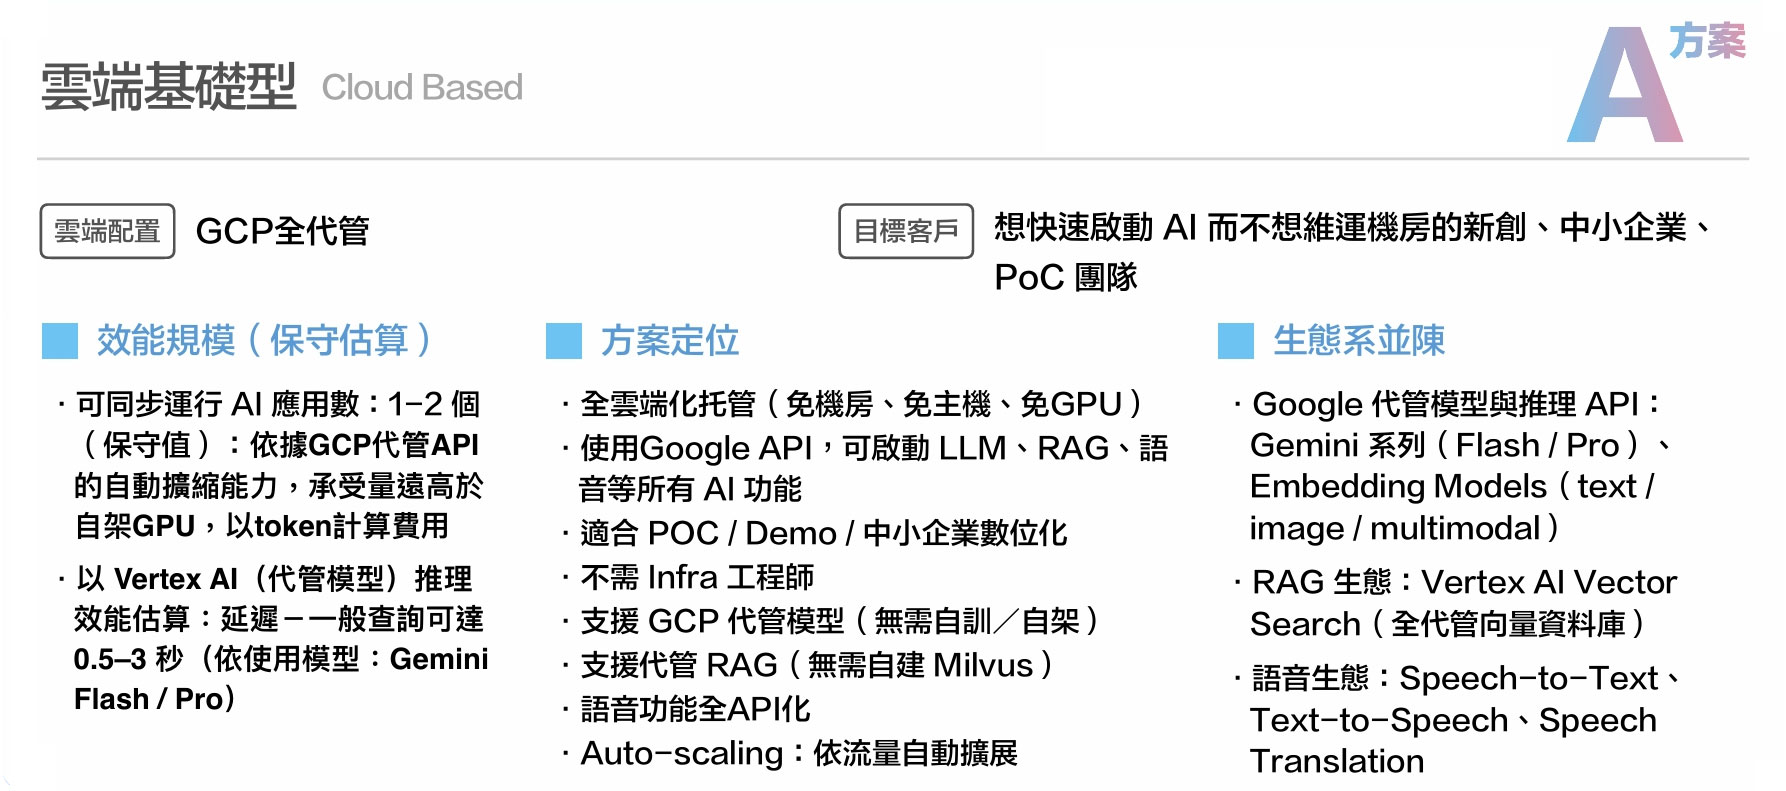The width and height of the screenshot is (1786, 791).
Task: Click the blue square beside 方案定位
Action: tap(564, 341)
